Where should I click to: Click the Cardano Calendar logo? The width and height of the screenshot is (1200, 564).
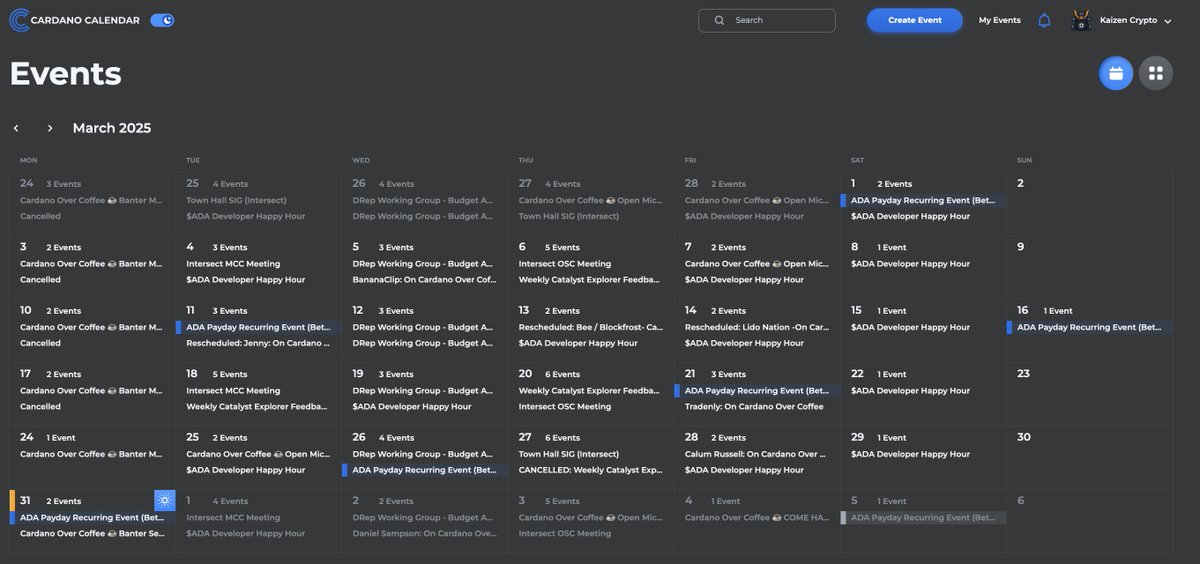click(75, 20)
